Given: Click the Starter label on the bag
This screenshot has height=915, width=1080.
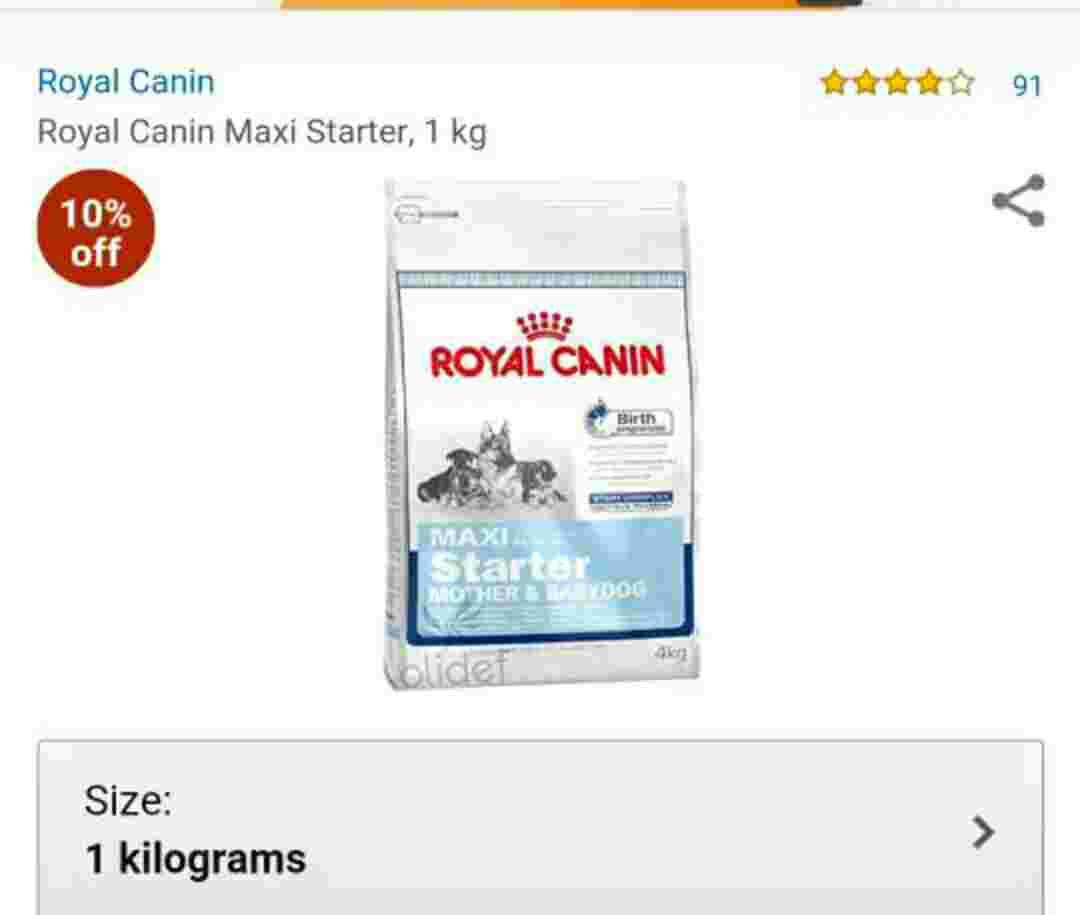Looking at the screenshot, I should pyautogui.click(x=509, y=568).
